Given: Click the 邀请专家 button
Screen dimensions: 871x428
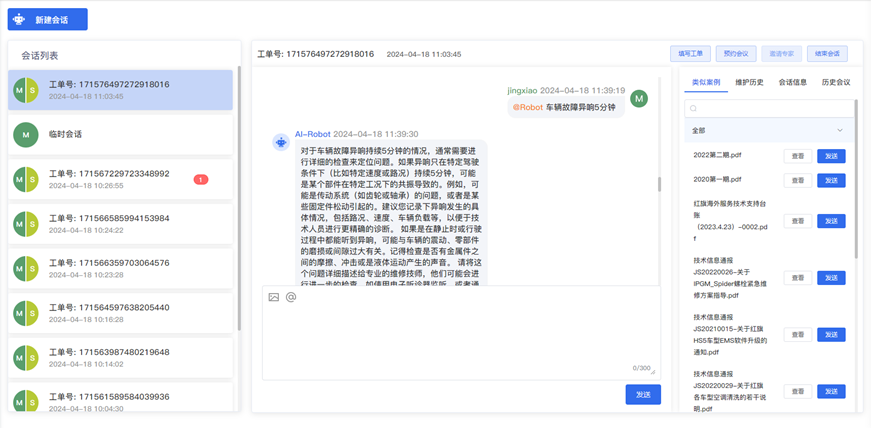Looking at the screenshot, I should (x=782, y=54).
